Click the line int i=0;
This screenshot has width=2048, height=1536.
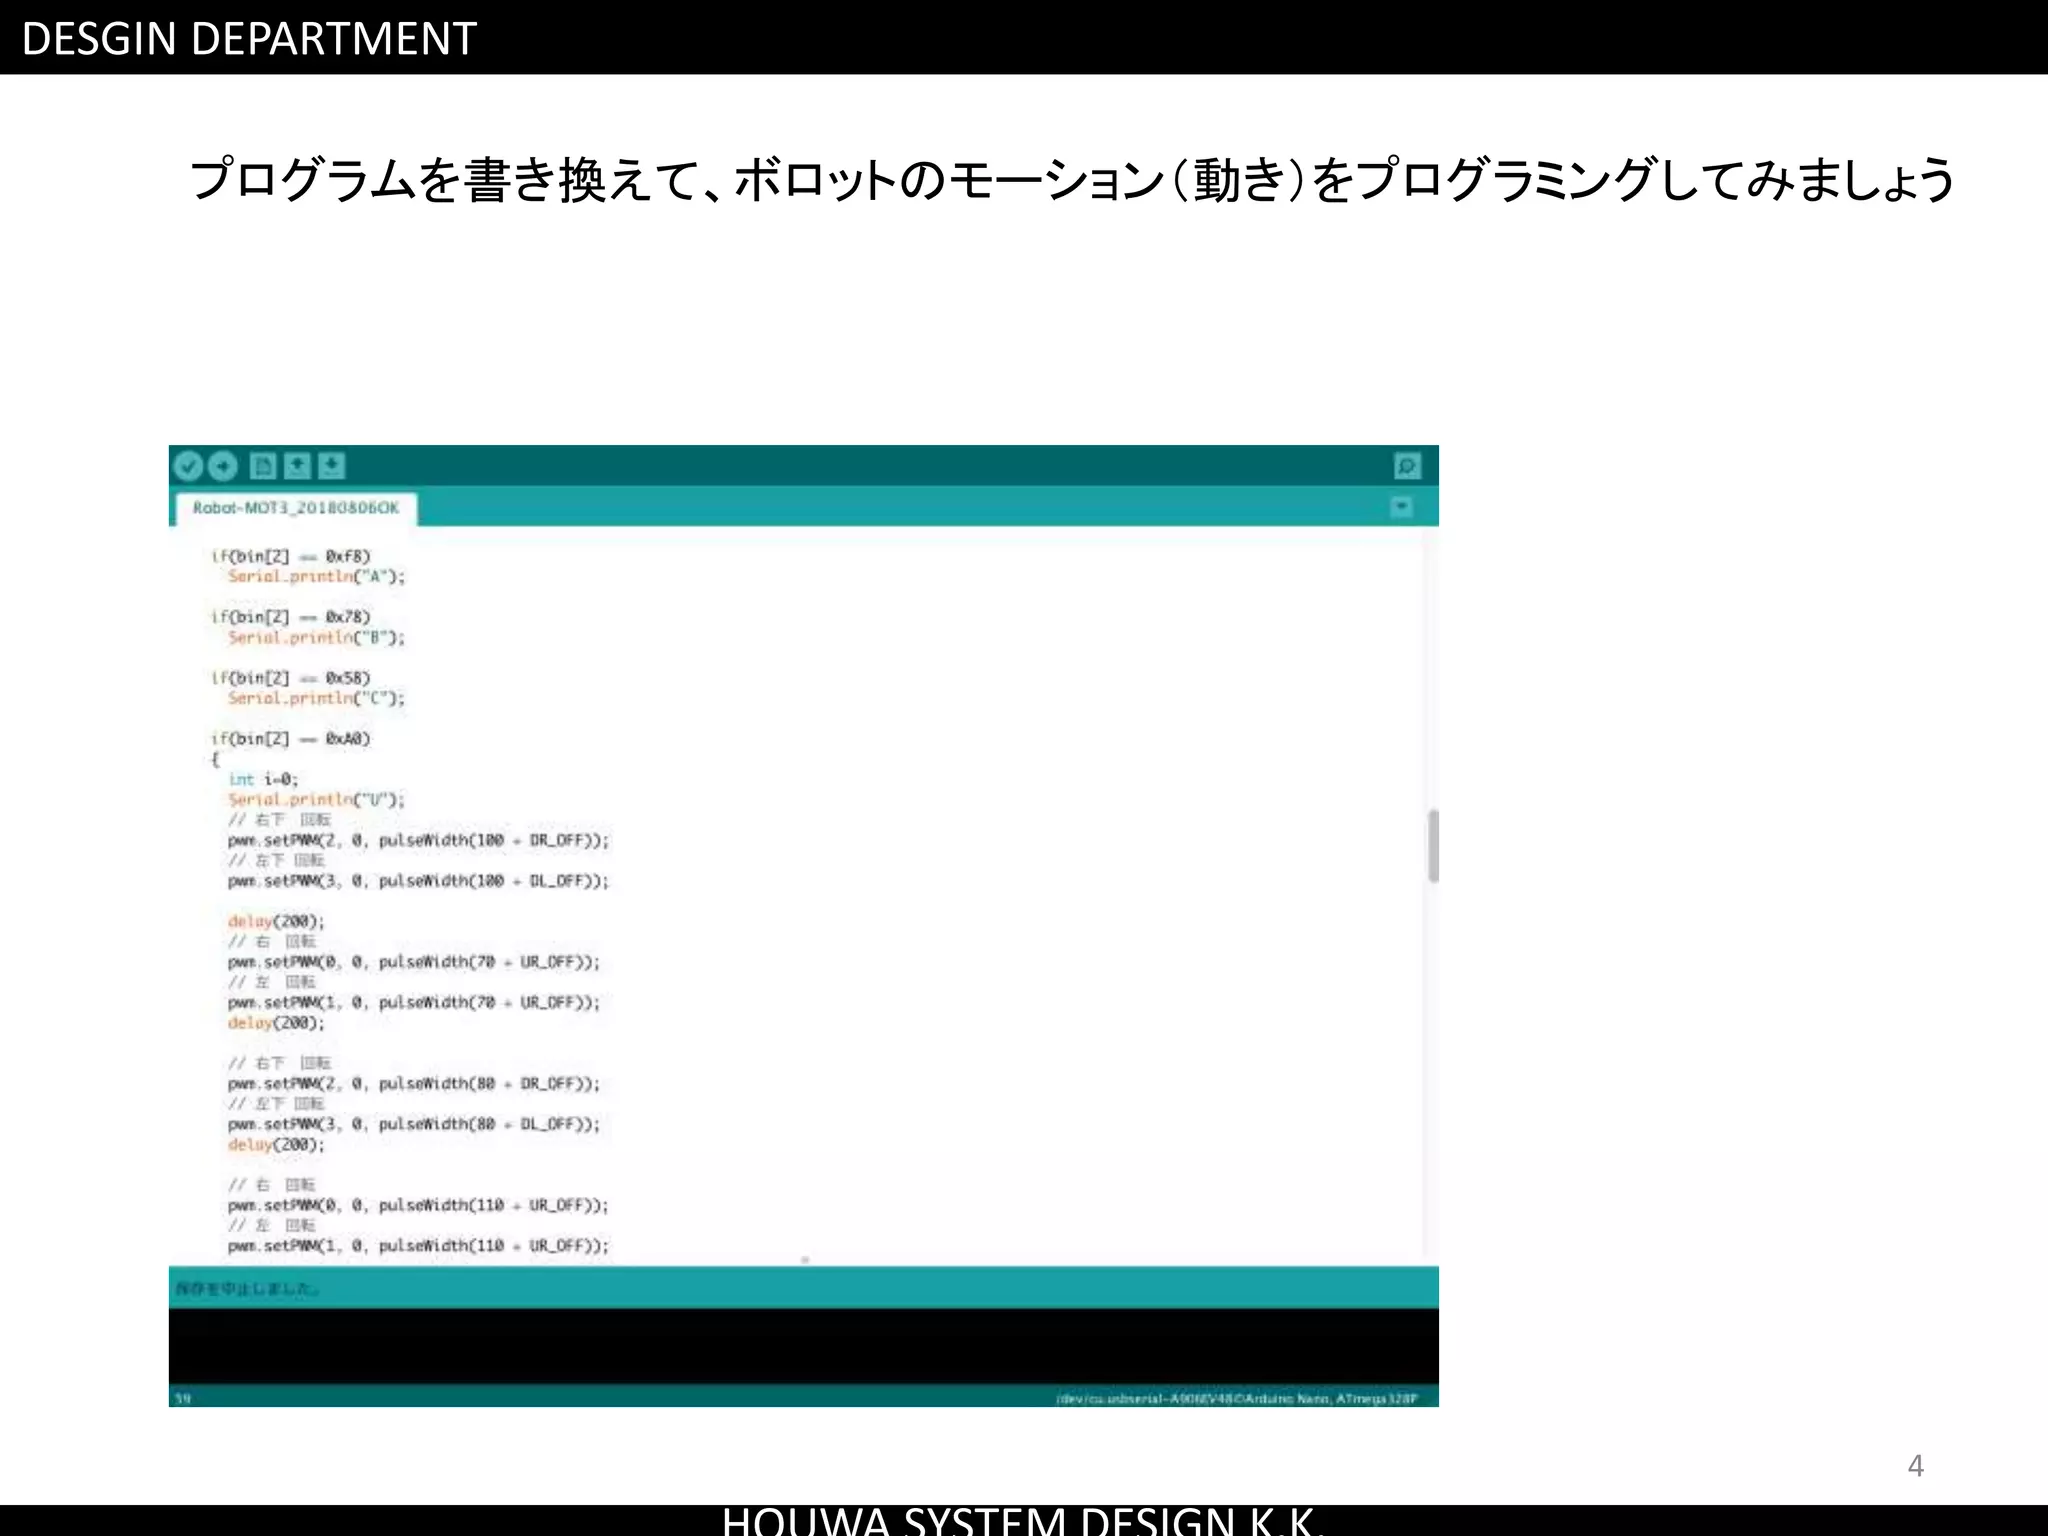[x=263, y=779]
